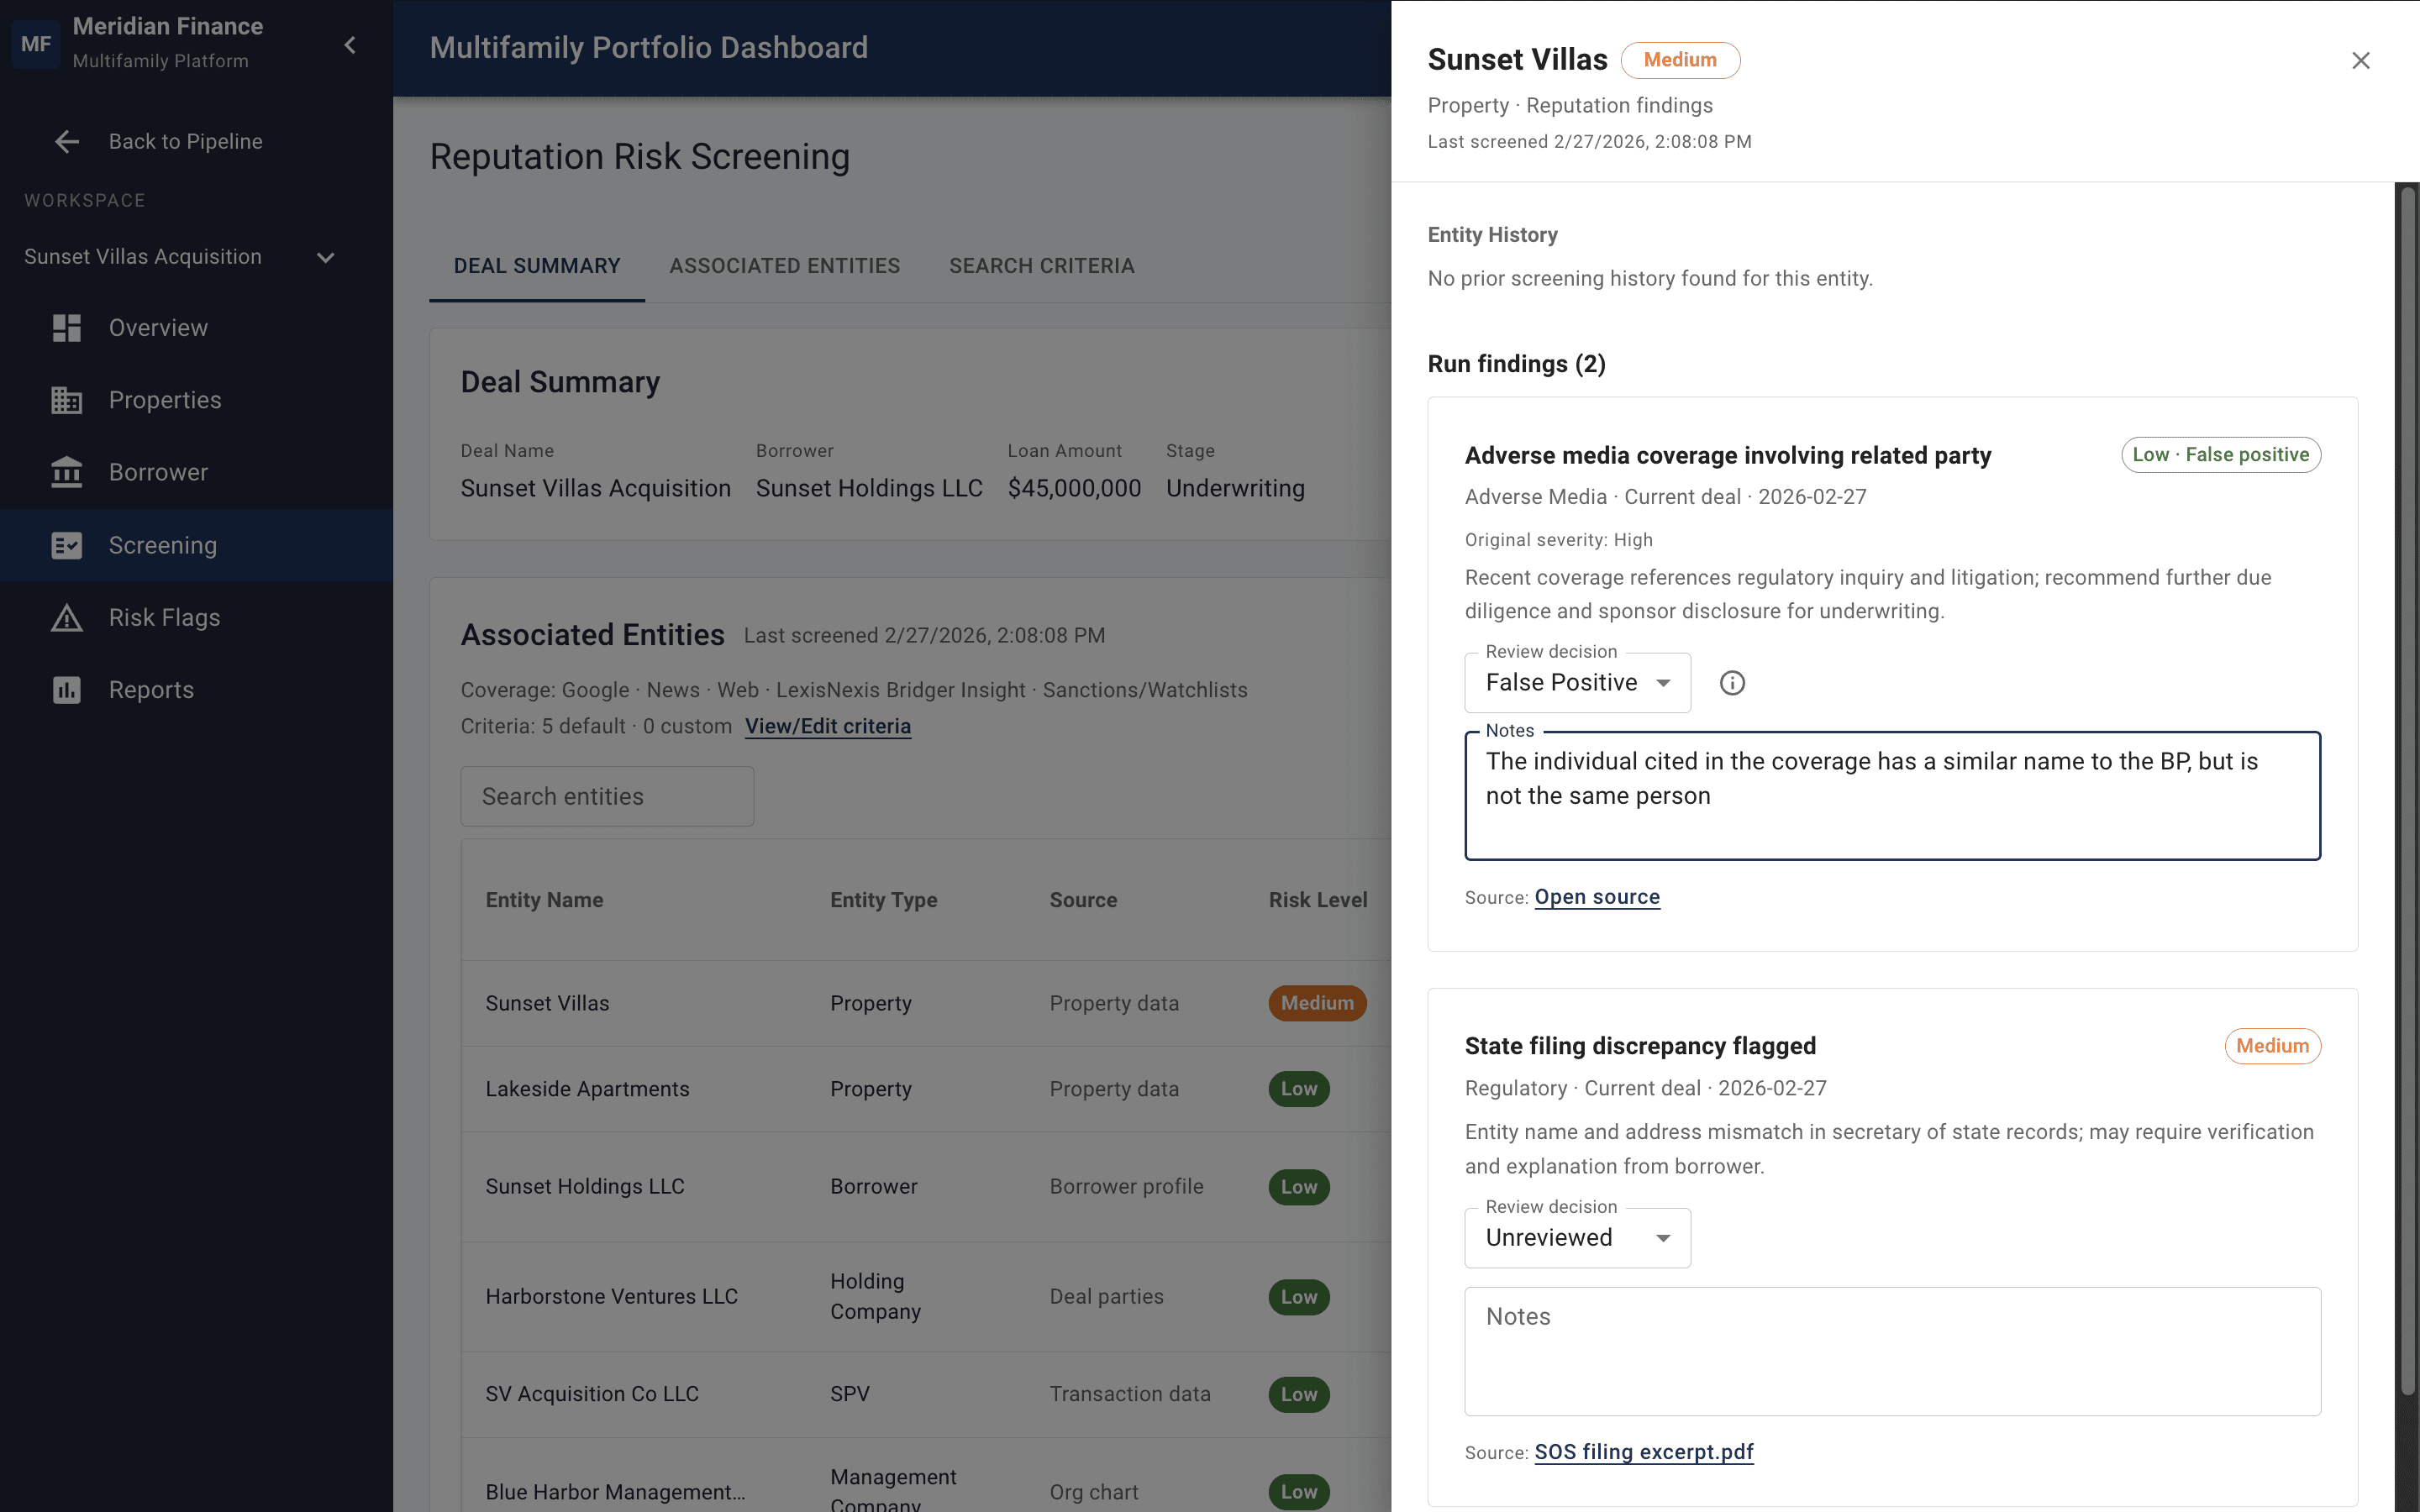2420x1512 pixels.
Task: Open the False Positive review decision dropdown
Action: coord(1577,683)
